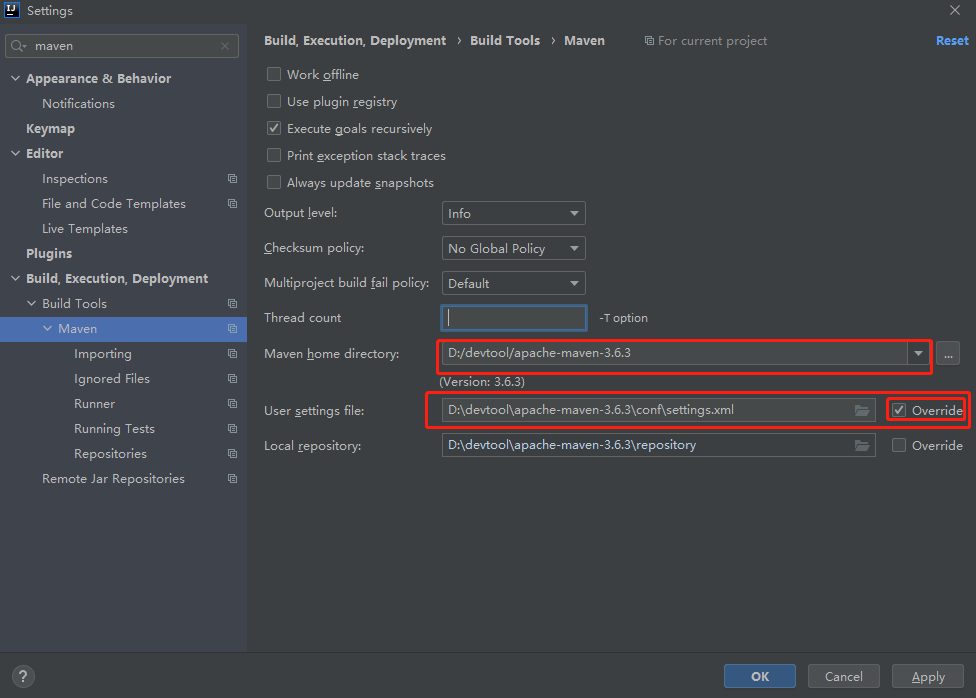Select Ignored Files under Maven

click(112, 379)
